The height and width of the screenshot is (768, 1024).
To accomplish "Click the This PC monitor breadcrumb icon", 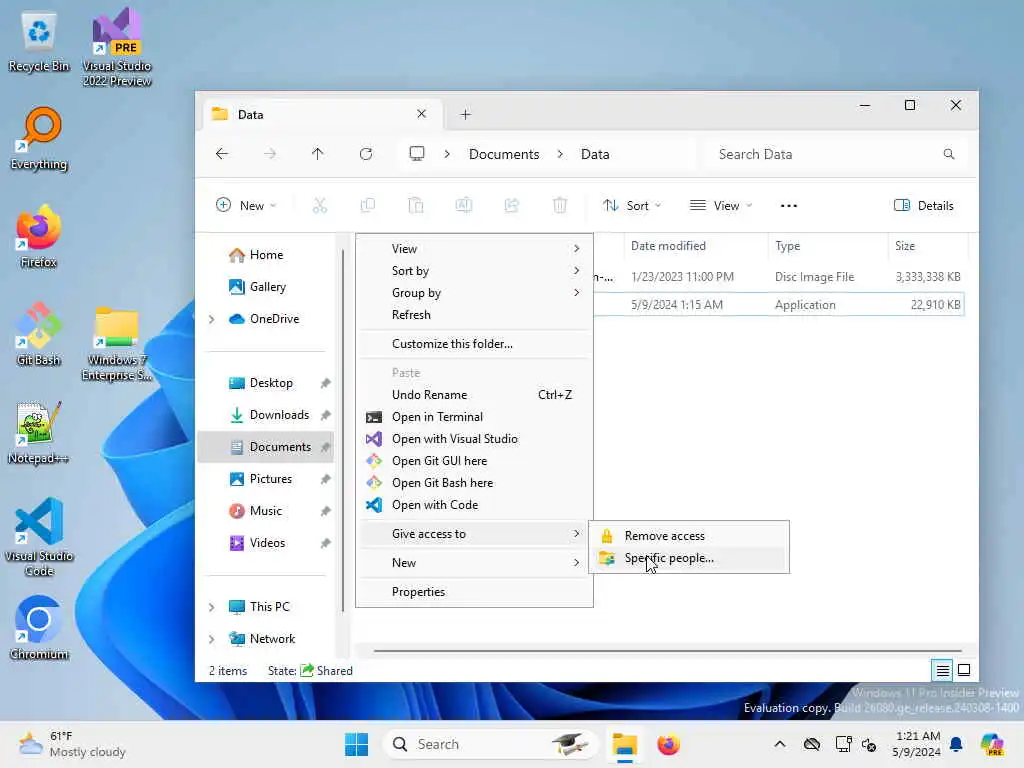I will coord(417,153).
